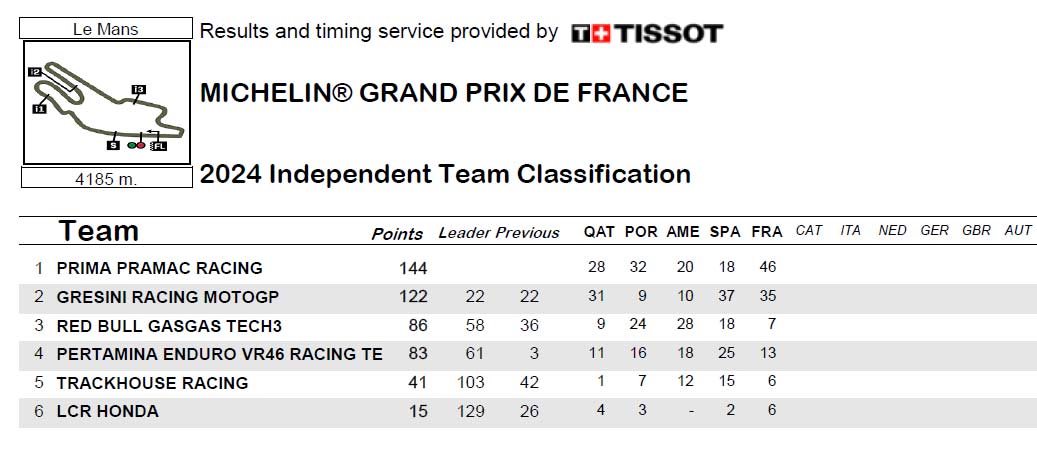
Task: Click the FL finish line marker on map
Action: pos(159,146)
